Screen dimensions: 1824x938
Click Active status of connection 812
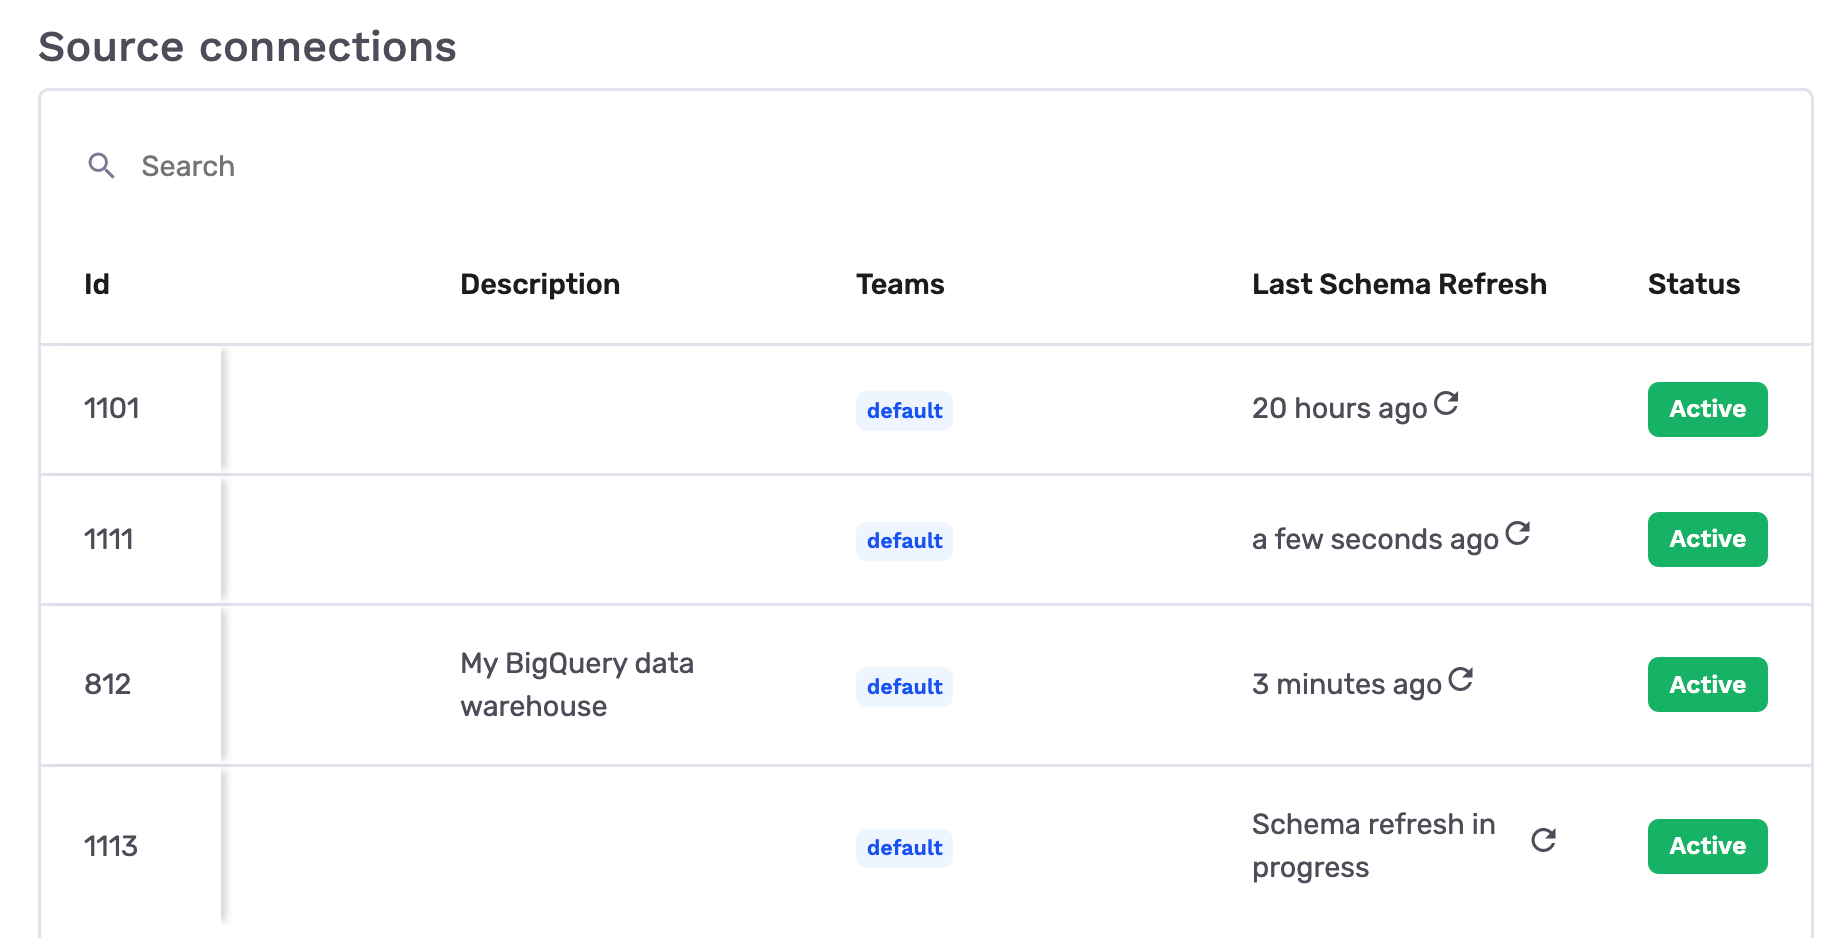[x=1707, y=684]
